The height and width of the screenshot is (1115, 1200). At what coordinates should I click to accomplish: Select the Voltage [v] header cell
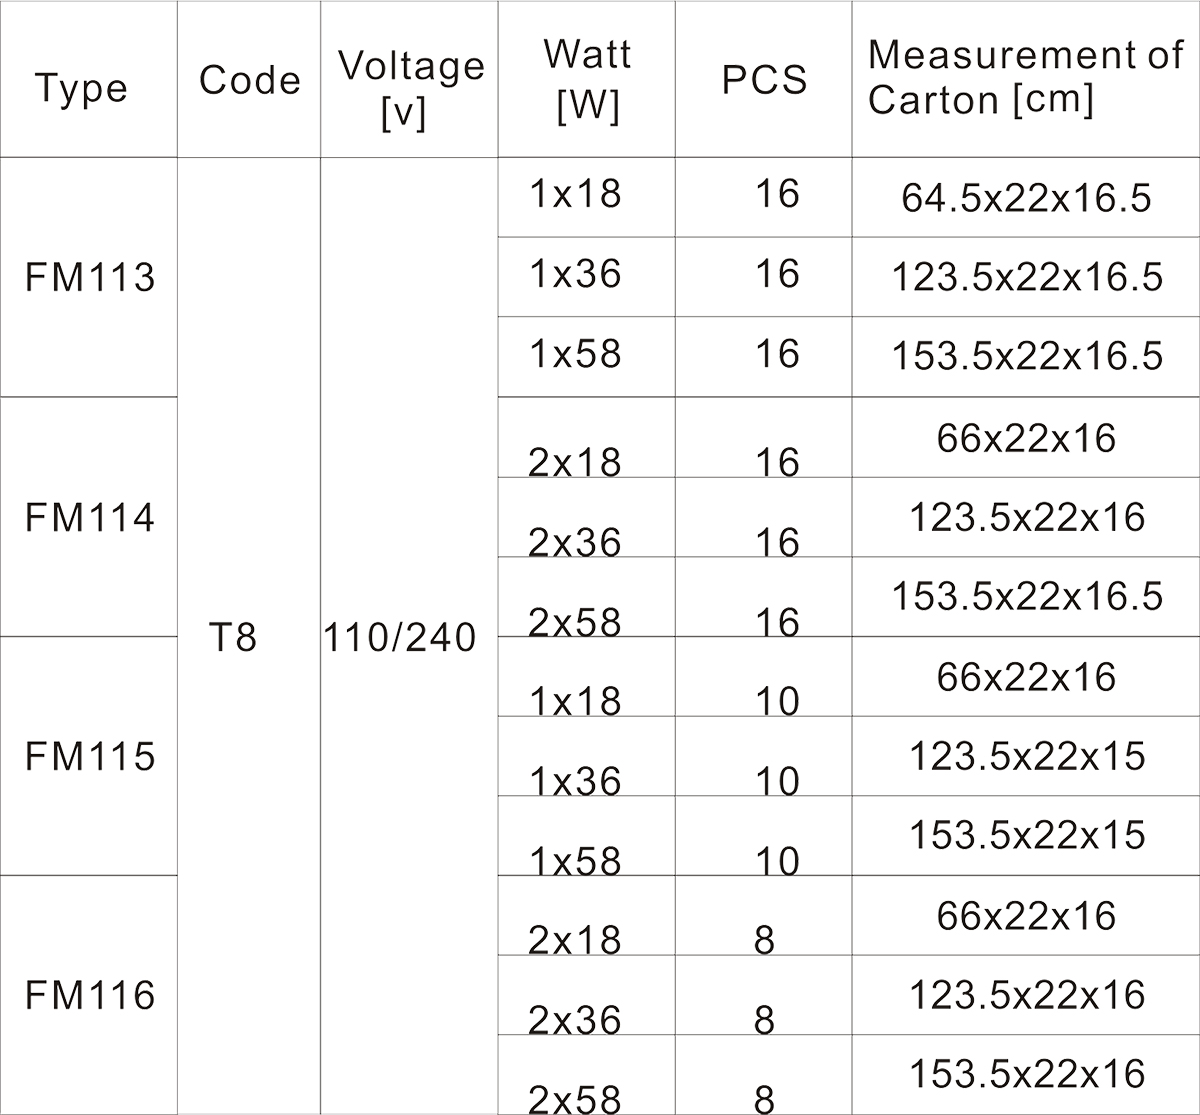pos(410,88)
